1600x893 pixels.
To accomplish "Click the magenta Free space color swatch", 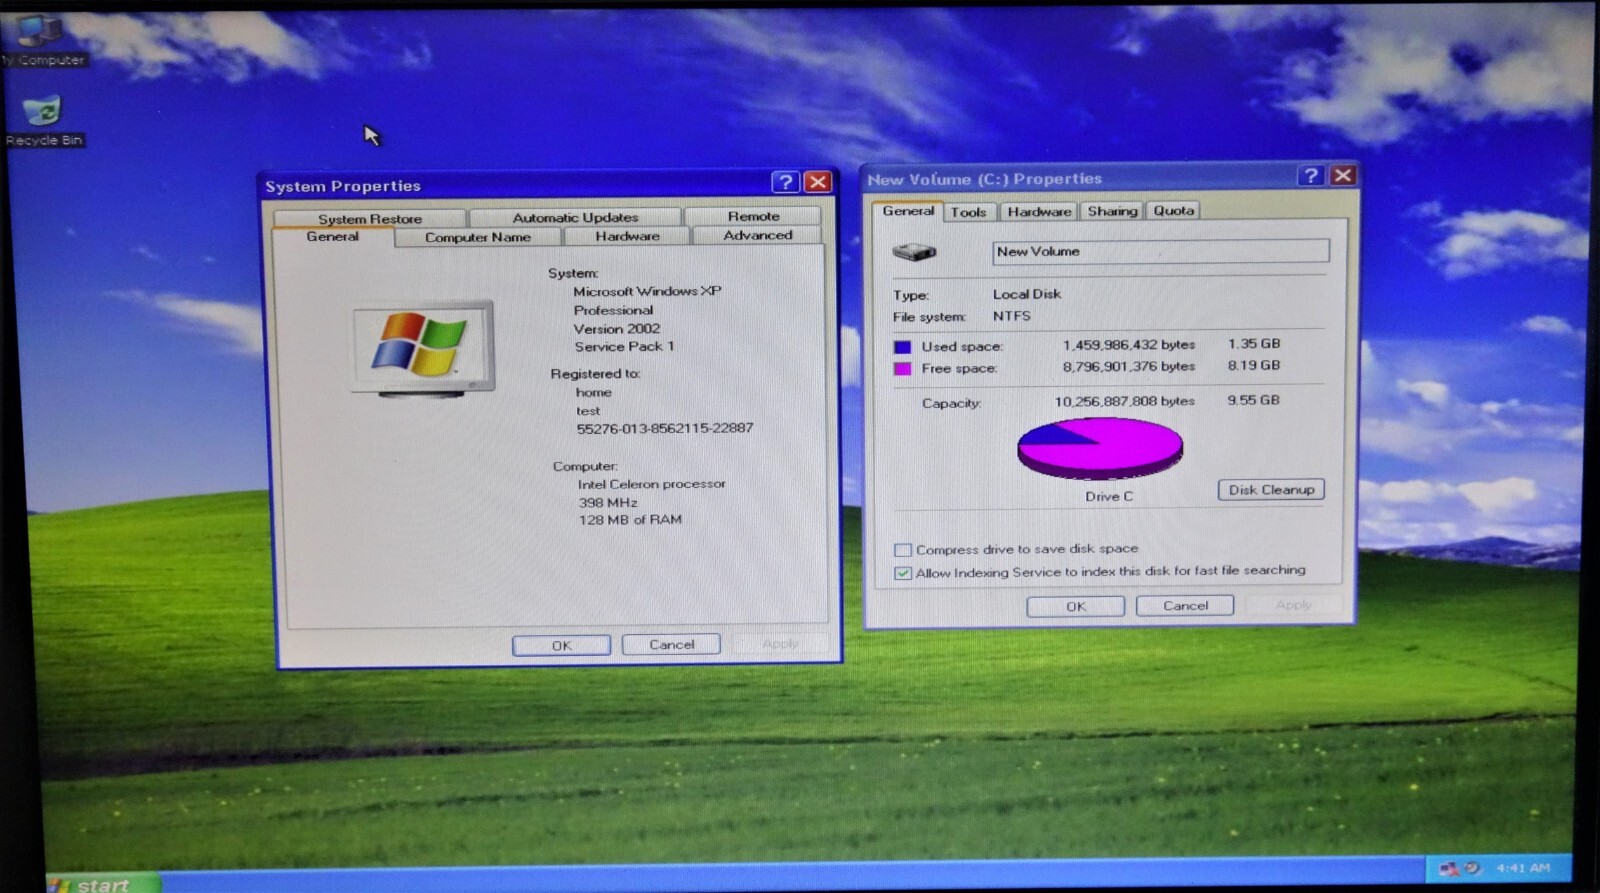I will coord(902,369).
